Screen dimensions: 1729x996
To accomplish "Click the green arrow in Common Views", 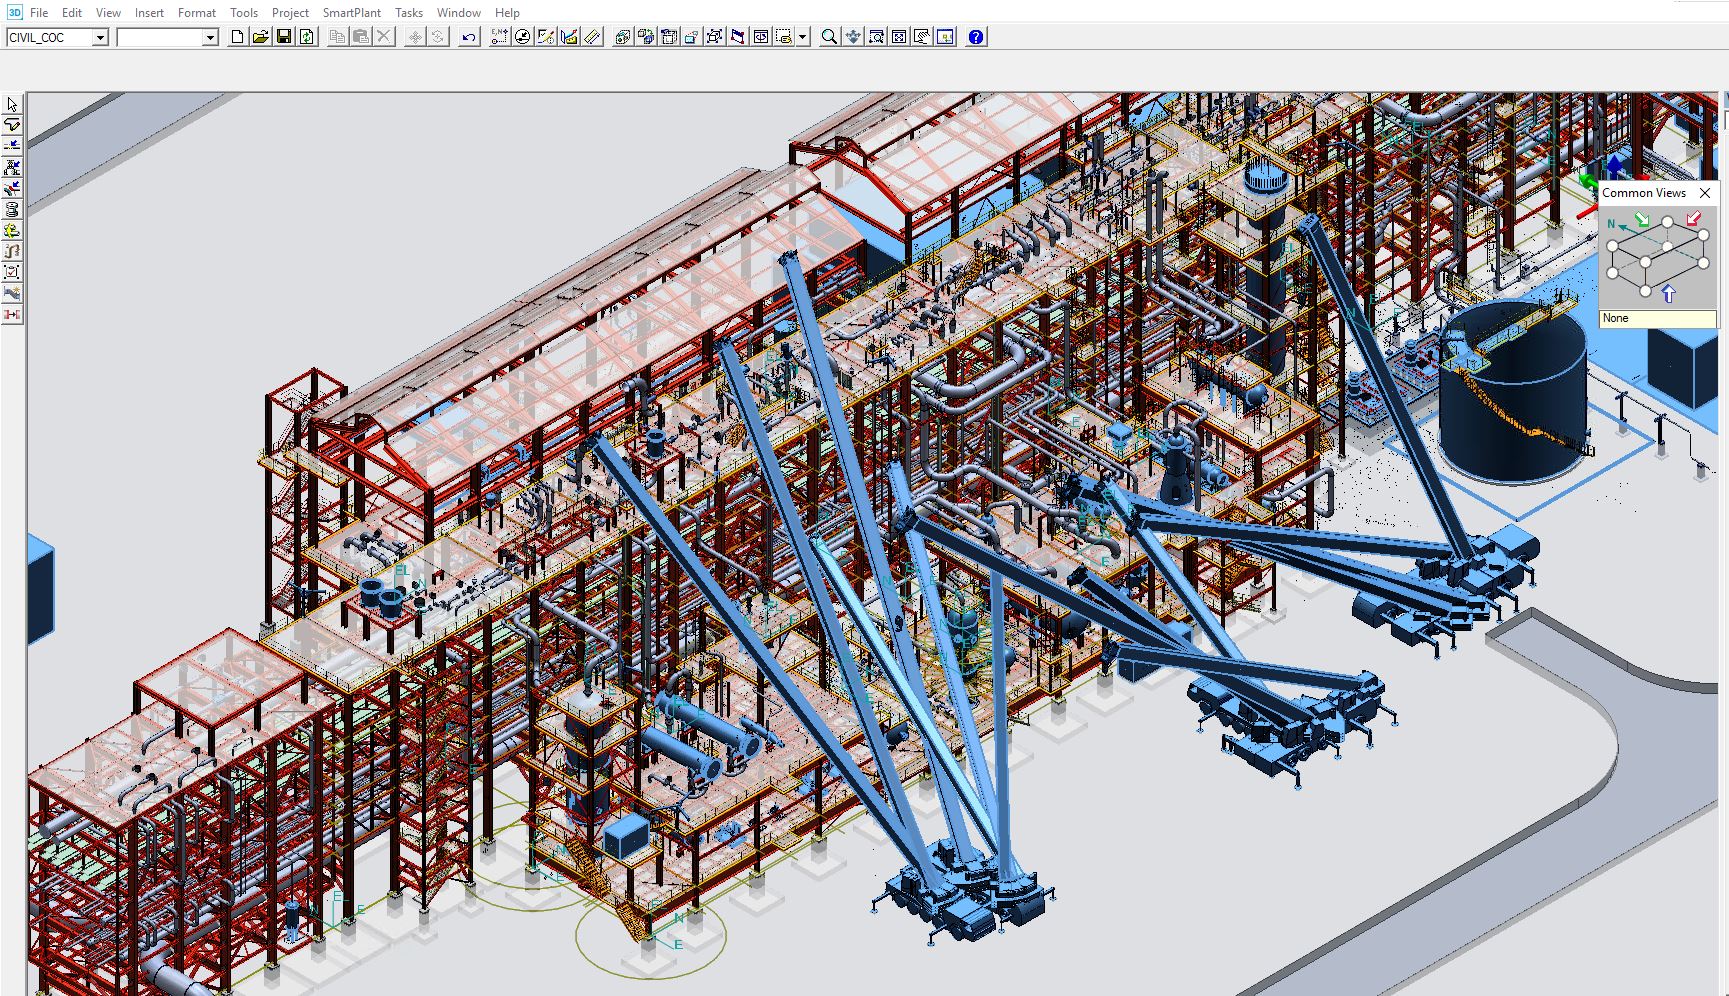I will [1642, 220].
